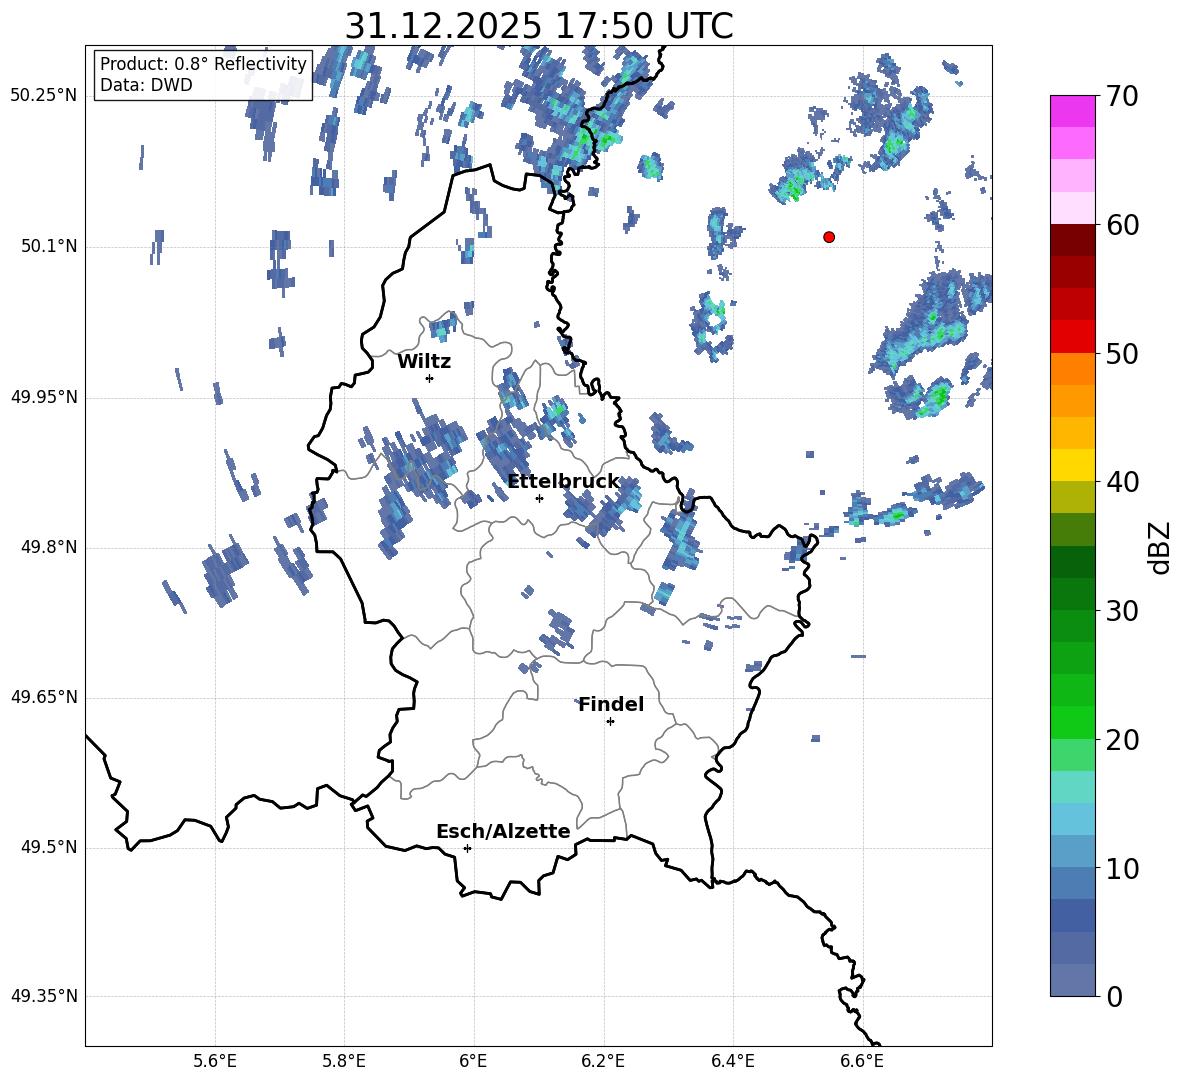Click the Esch/Alzette city label
Screen dimensions: 1184x1081
[x=503, y=832]
